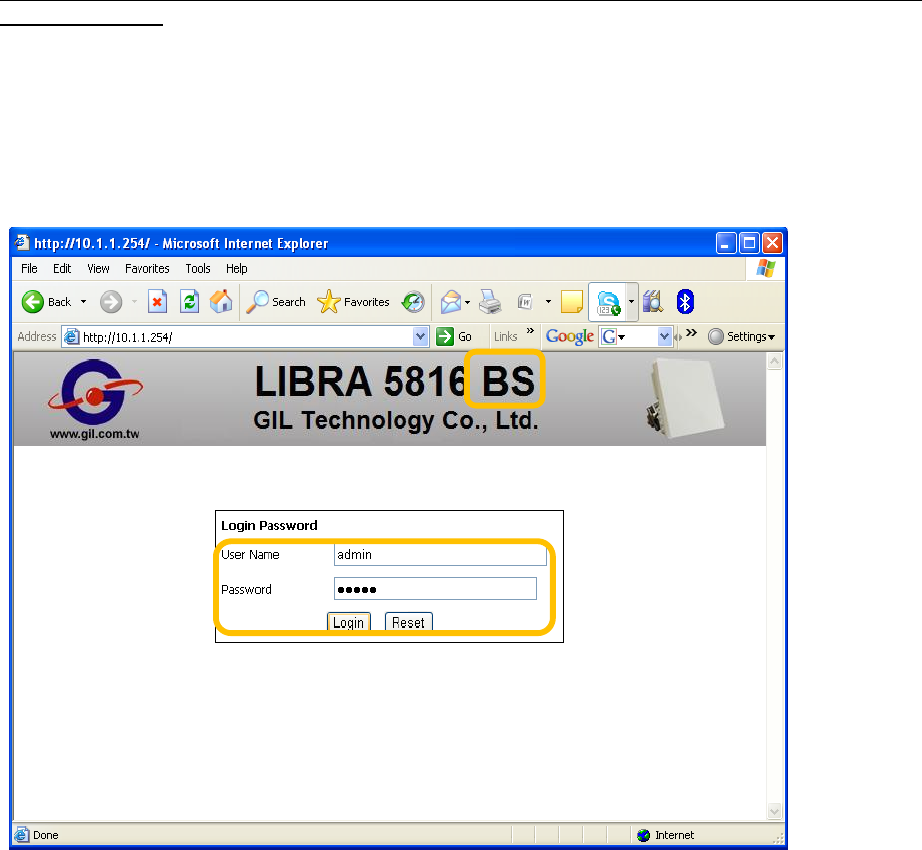Click the Password input field

(x=435, y=589)
